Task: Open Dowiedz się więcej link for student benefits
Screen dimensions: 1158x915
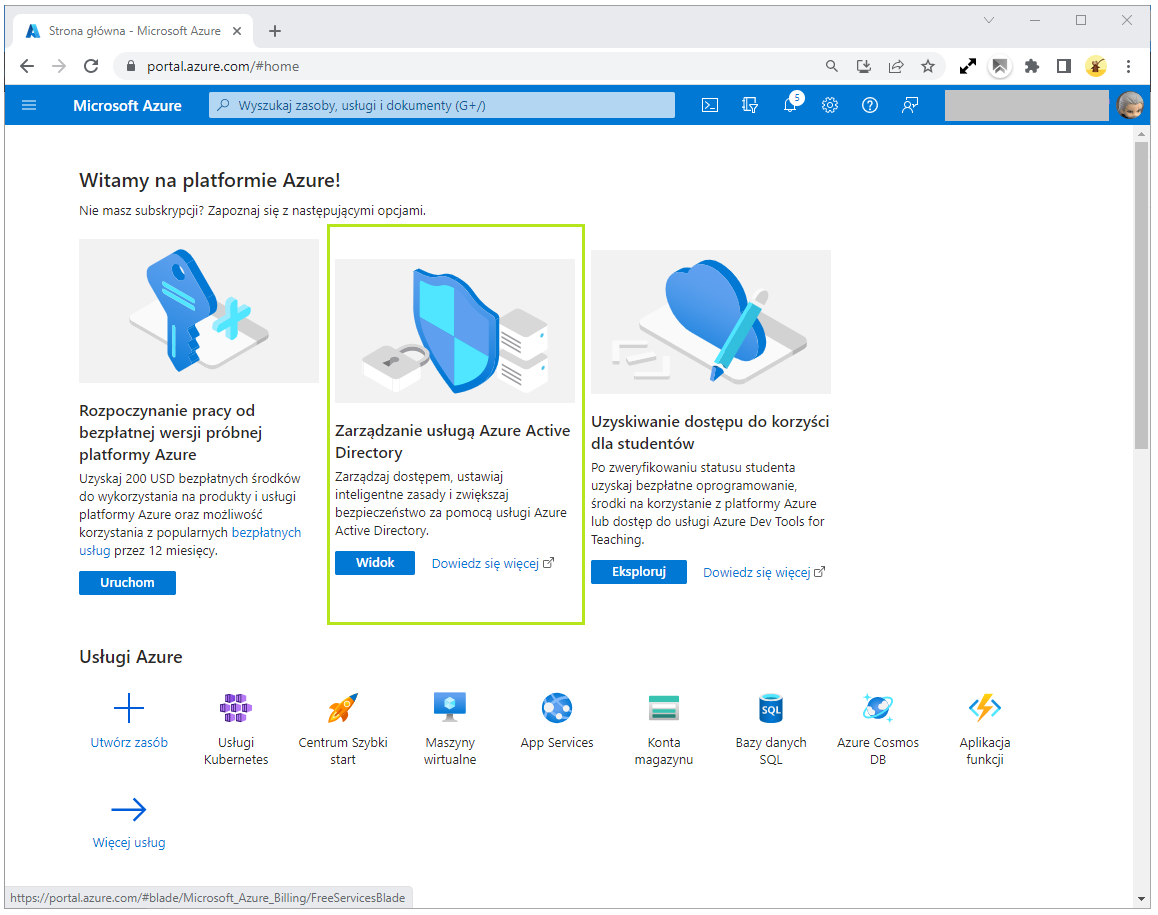Action: coord(756,571)
